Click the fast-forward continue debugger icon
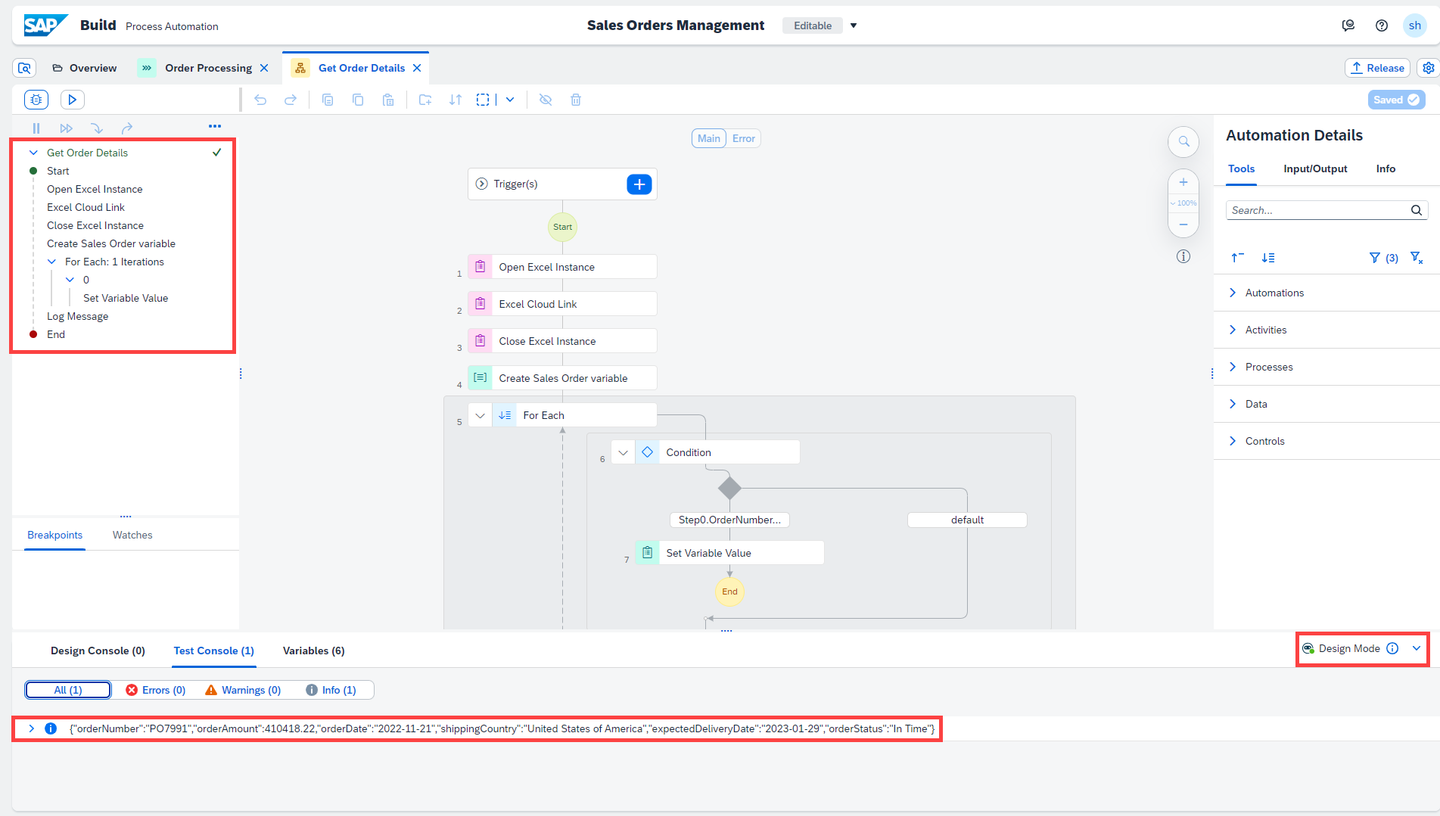 point(66,128)
